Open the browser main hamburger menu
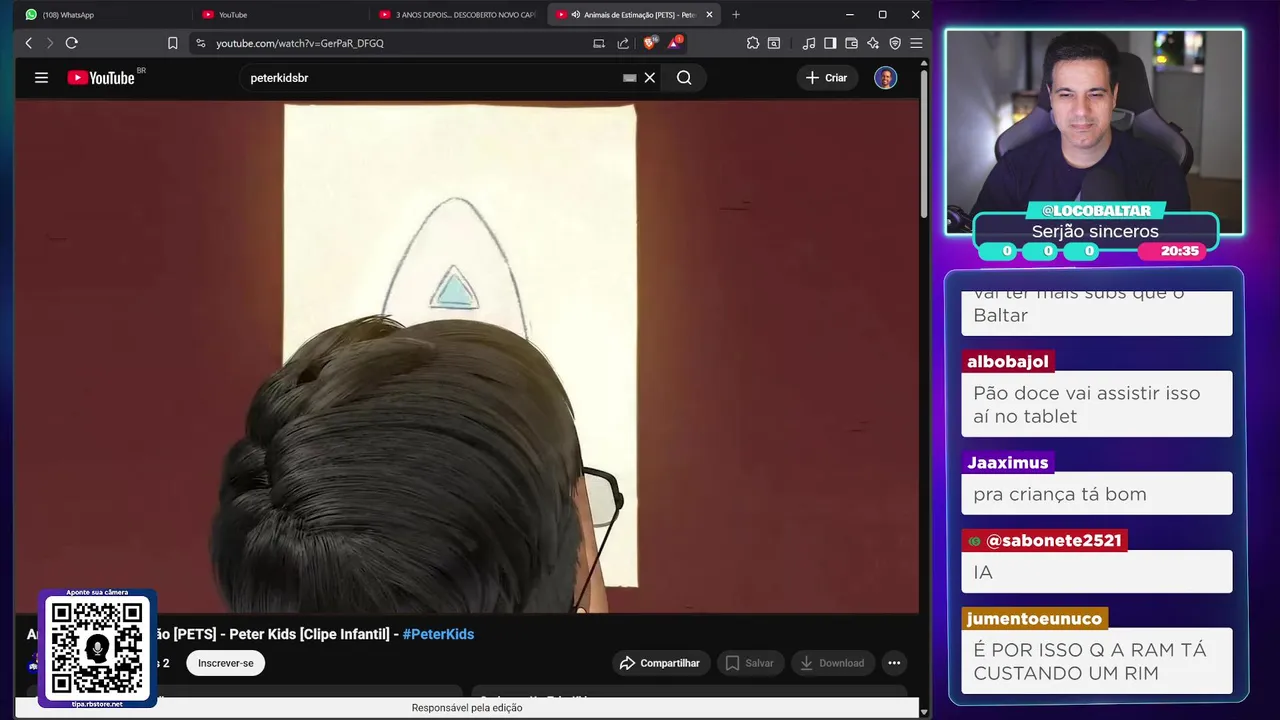 pos(916,43)
